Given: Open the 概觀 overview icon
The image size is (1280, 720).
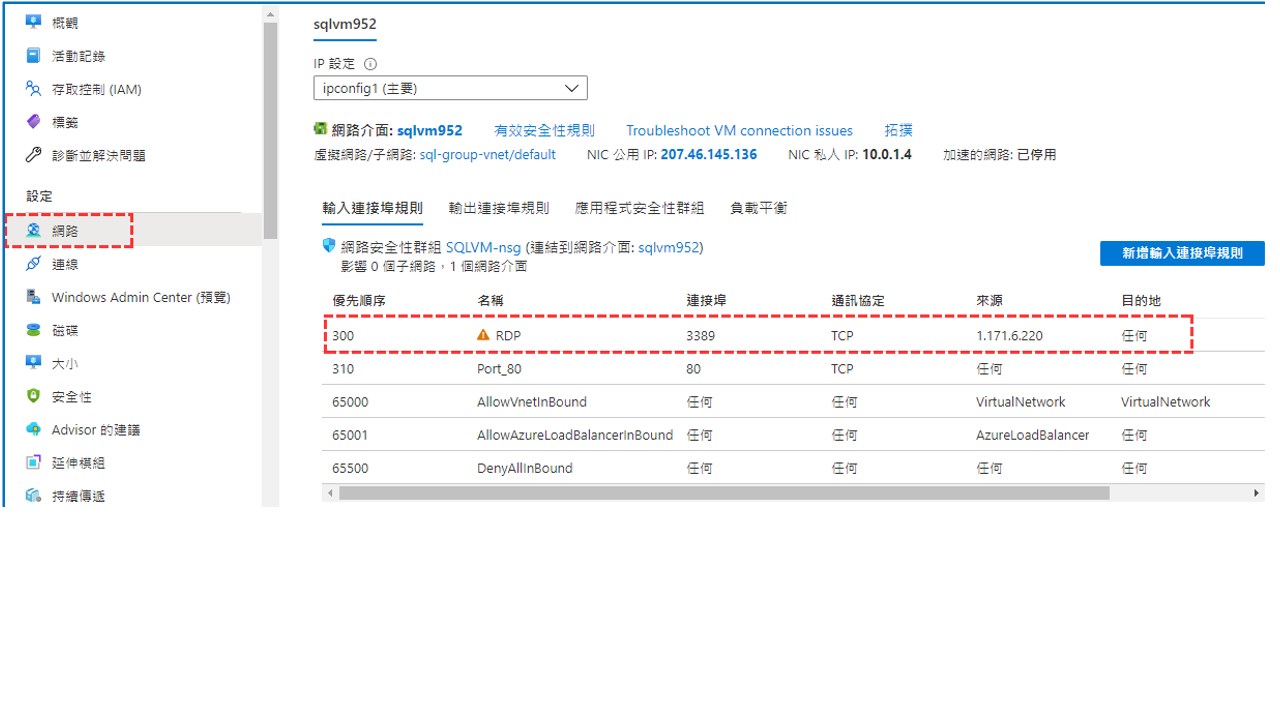Looking at the screenshot, I should pyautogui.click(x=34, y=23).
